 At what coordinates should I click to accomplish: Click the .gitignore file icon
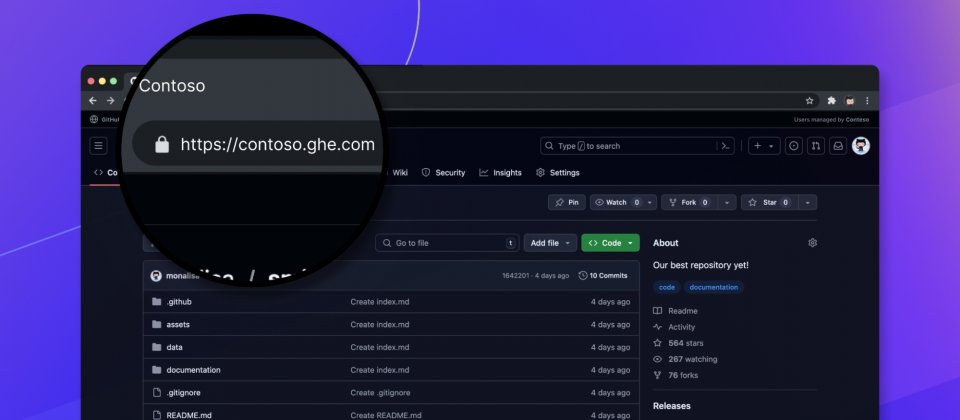click(x=157, y=392)
